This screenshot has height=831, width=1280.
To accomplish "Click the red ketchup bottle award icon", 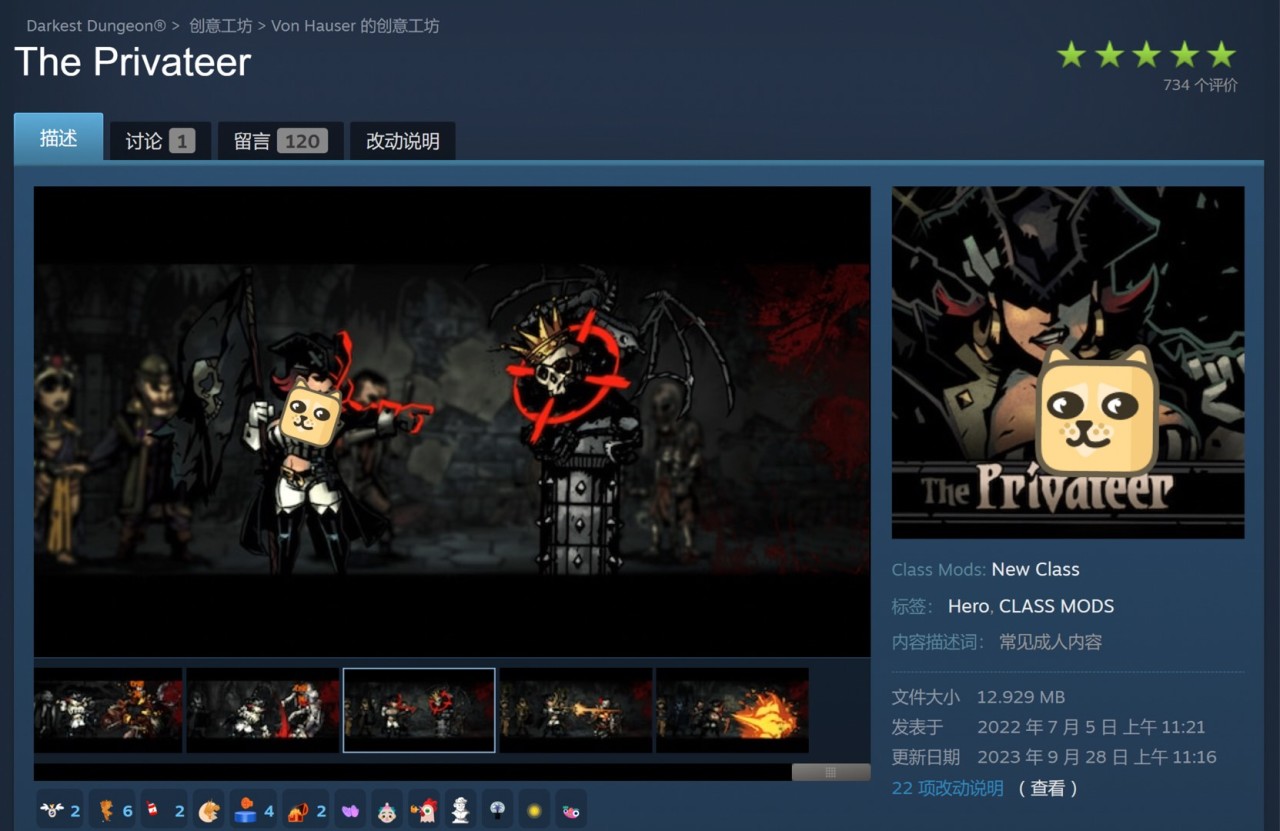I will tap(165, 810).
